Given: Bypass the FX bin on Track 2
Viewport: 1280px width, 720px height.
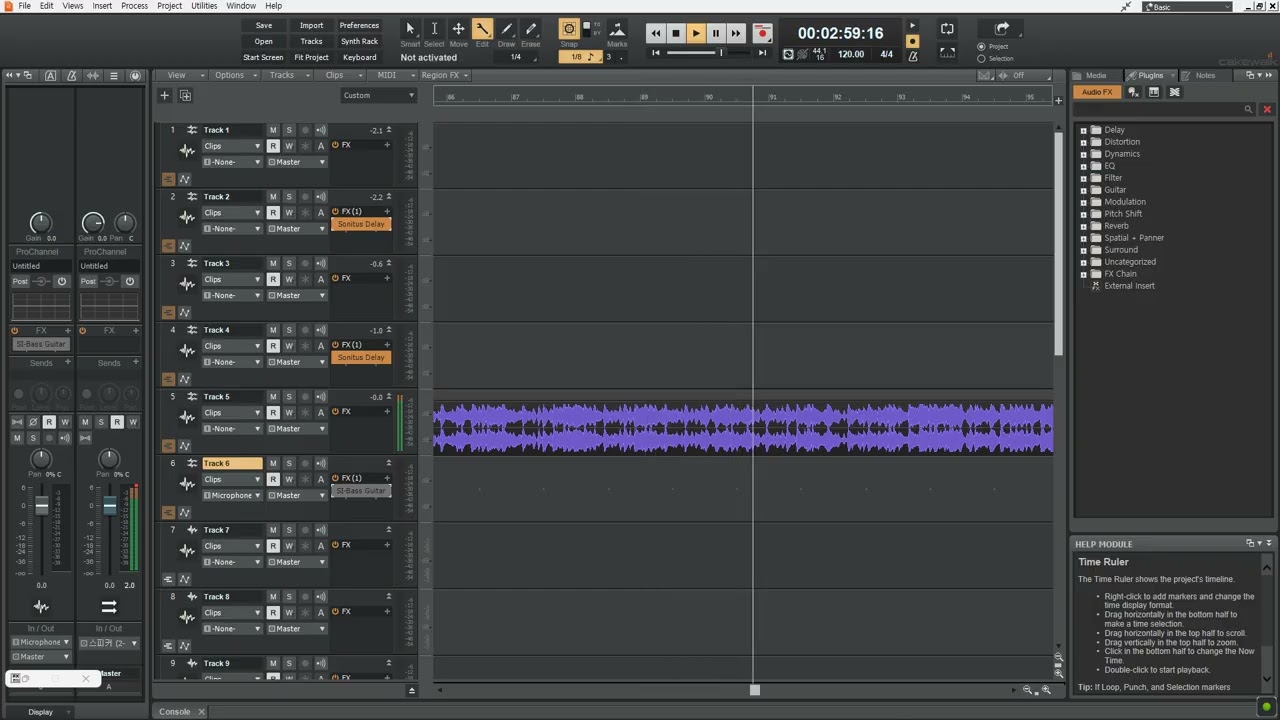Looking at the screenshot, I should tap(336, 212).
